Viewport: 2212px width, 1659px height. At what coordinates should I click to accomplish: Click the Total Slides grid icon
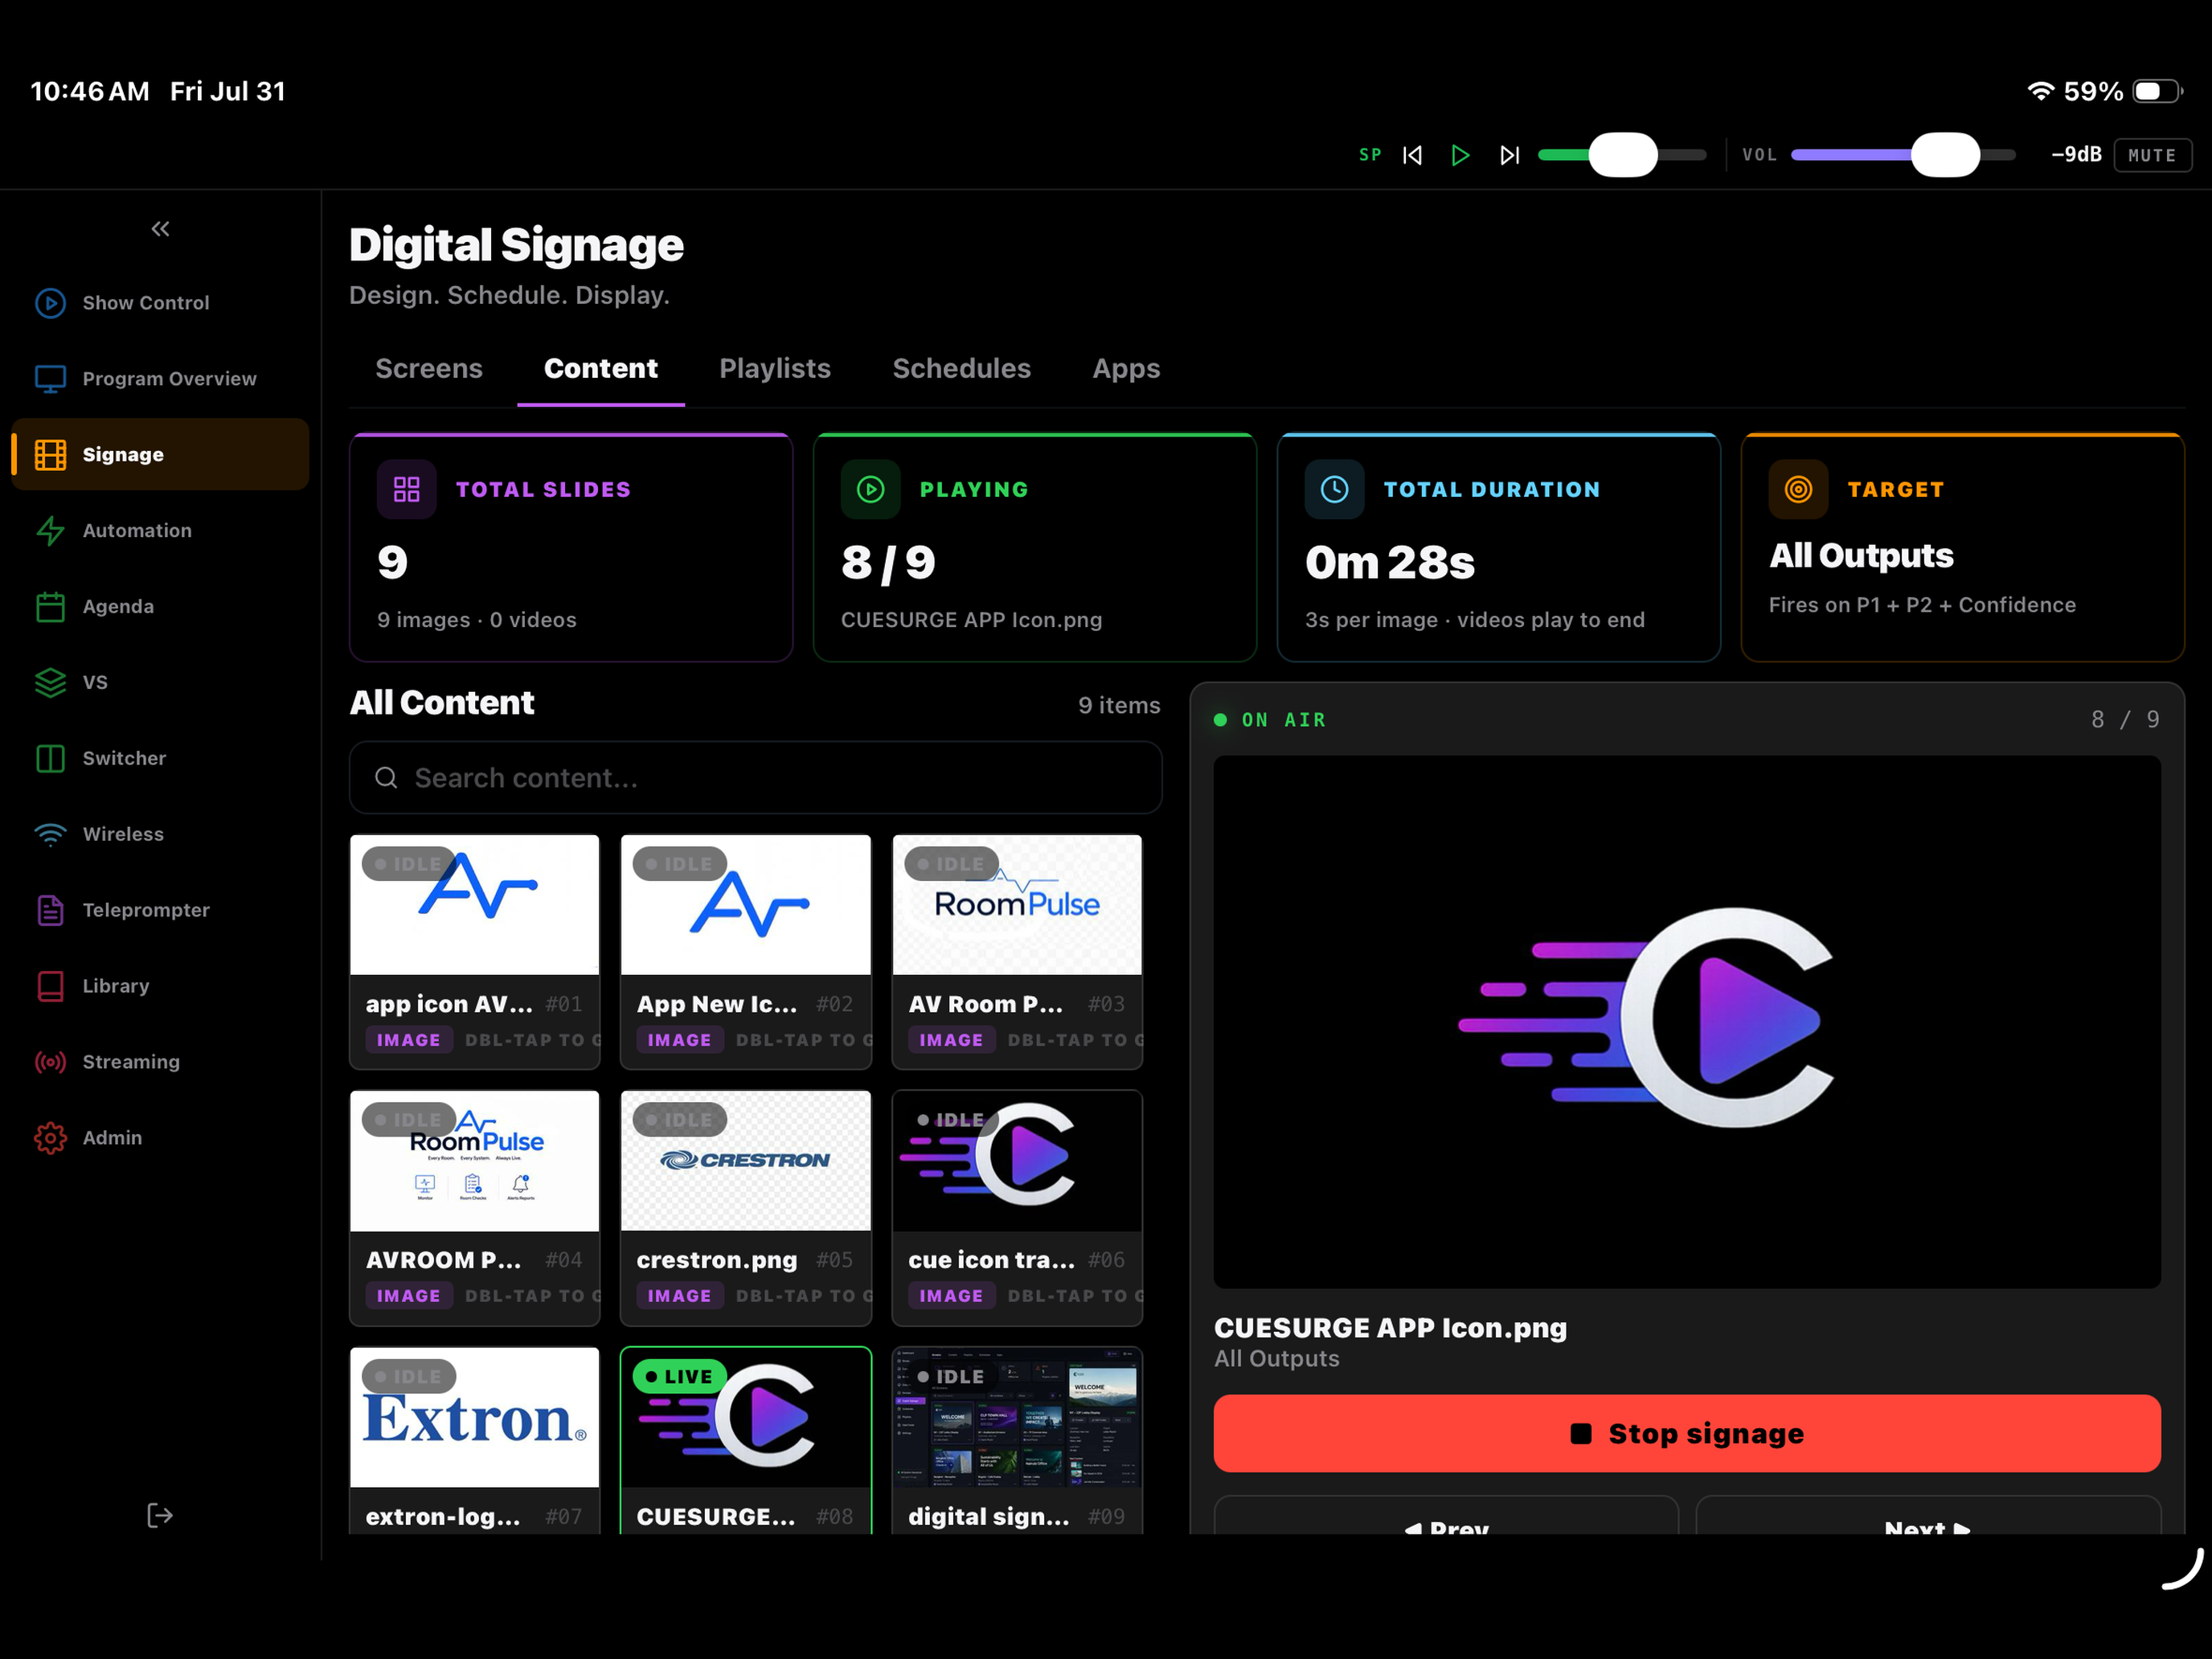pyautogui.click(x=407, y=490)
